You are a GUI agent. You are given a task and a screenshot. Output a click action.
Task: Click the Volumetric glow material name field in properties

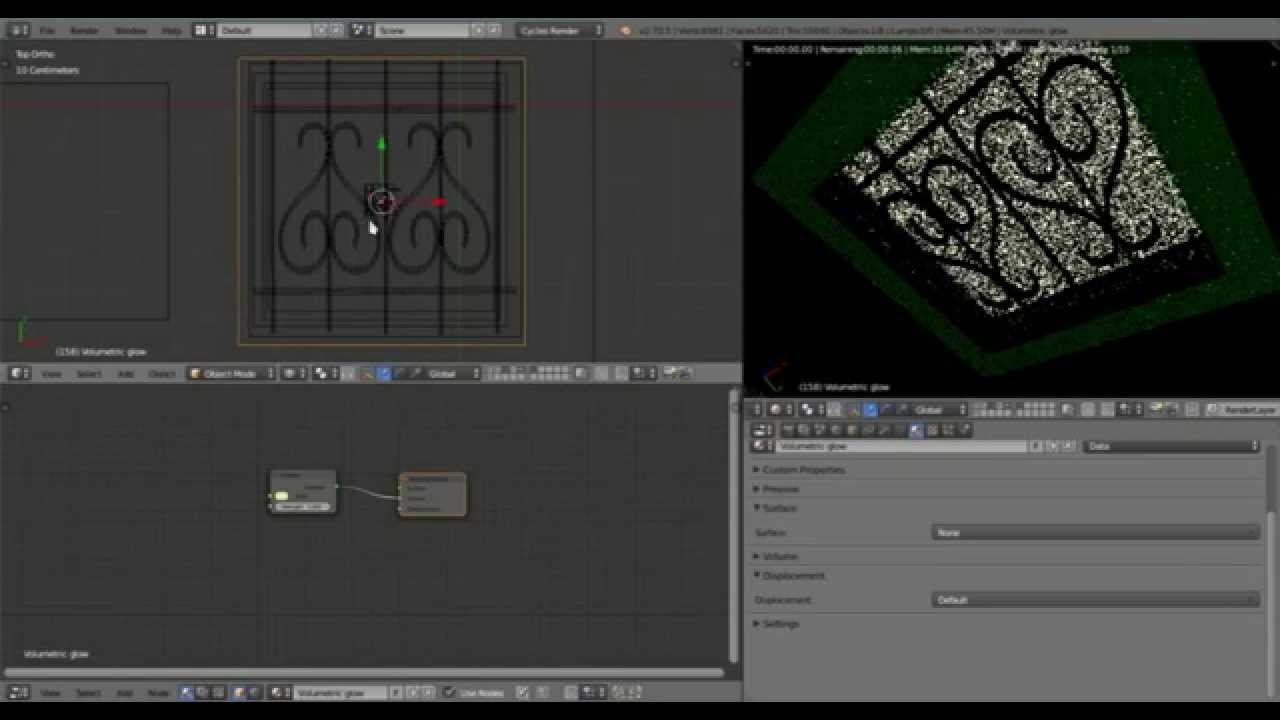[x=902, y=446]
